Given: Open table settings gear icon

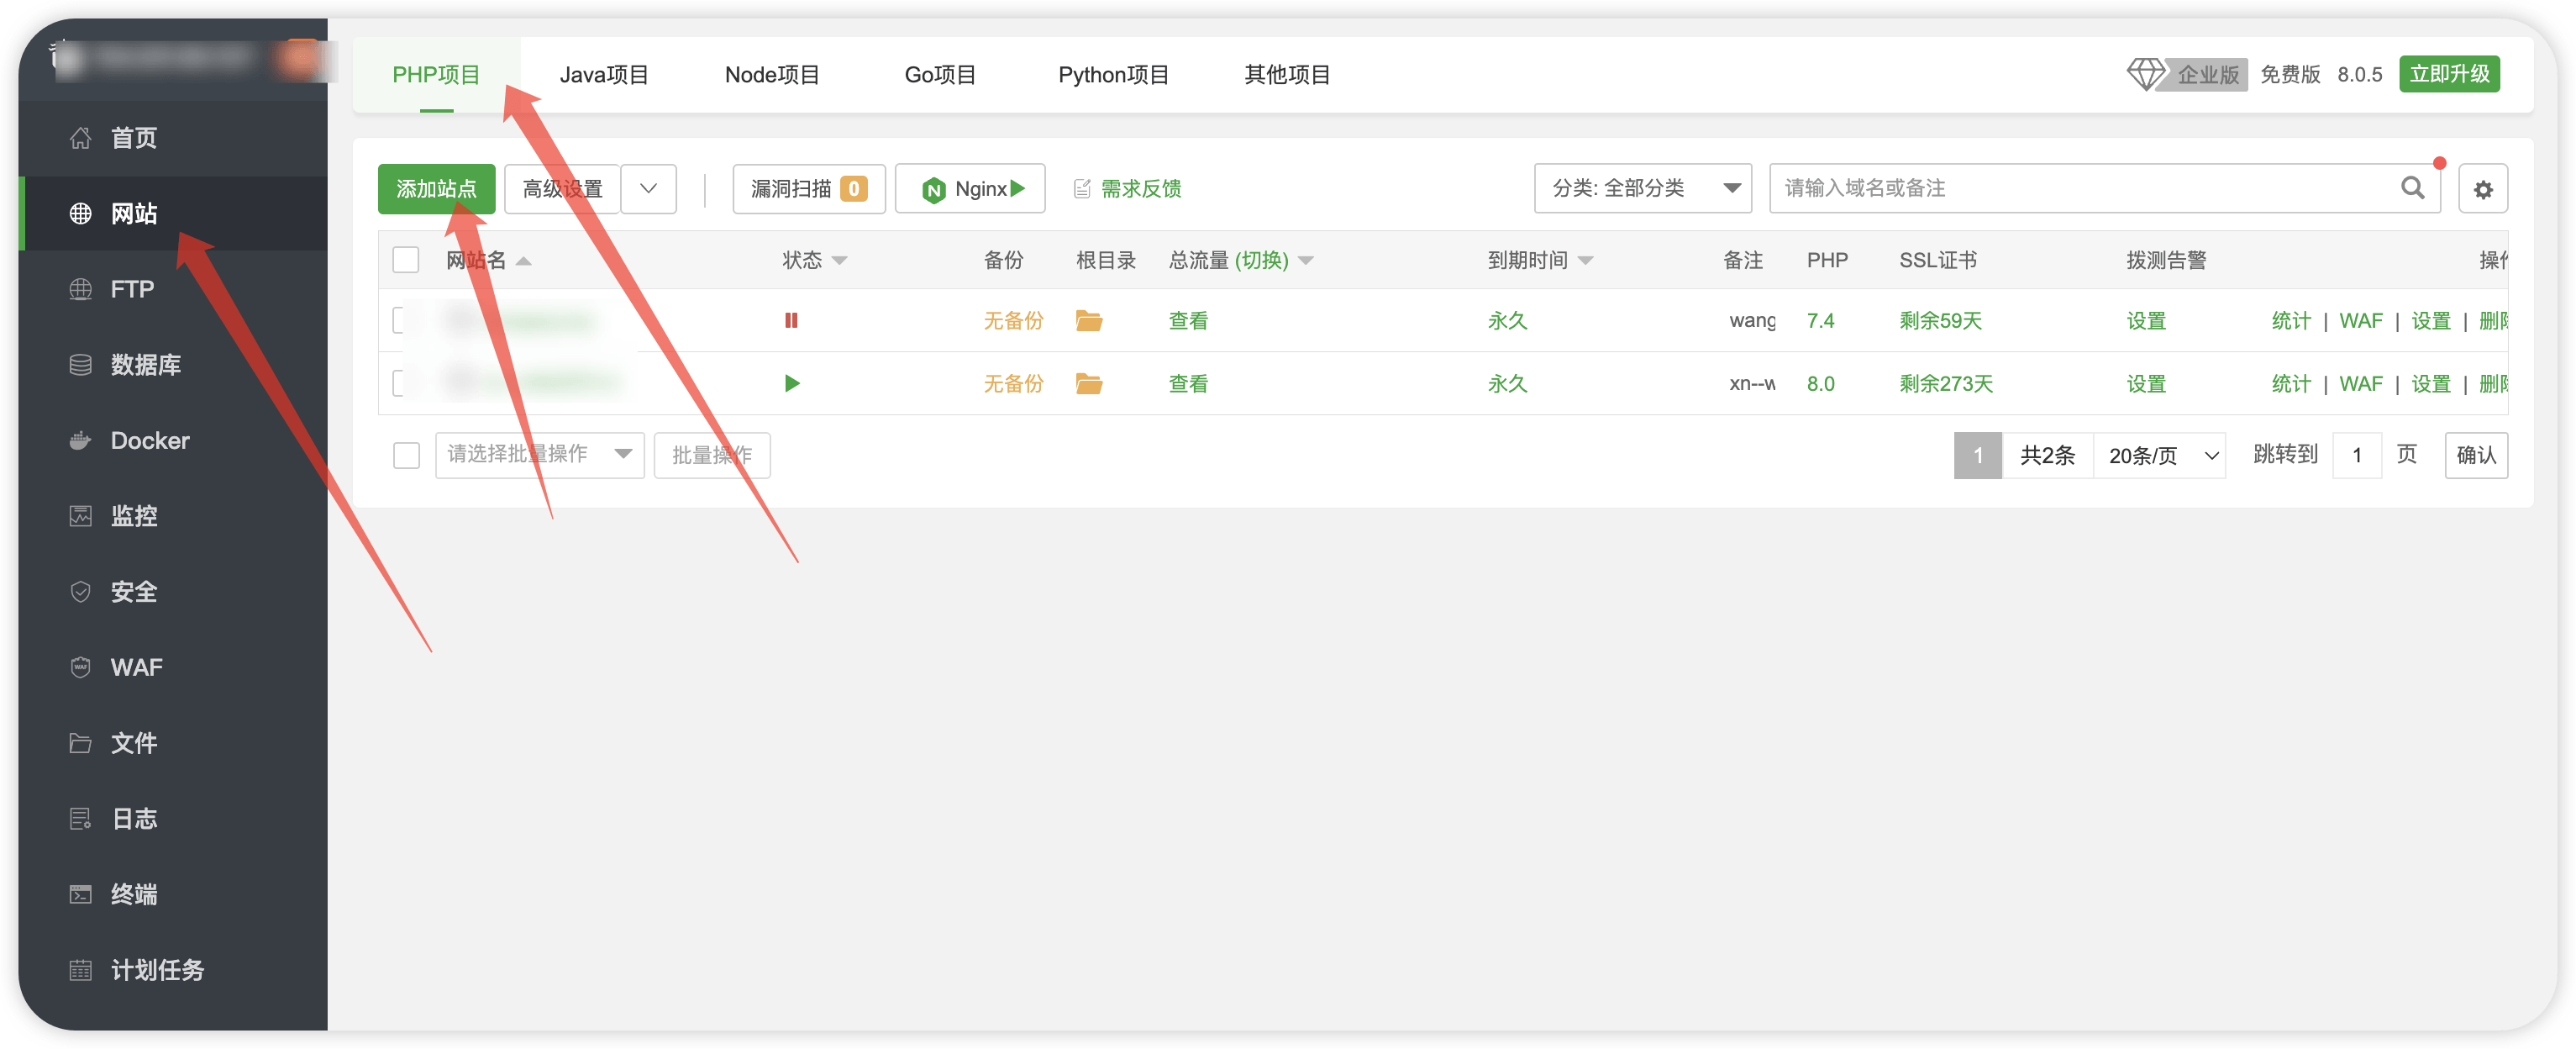Looking at the screenshot, I should click(2482, 189).
